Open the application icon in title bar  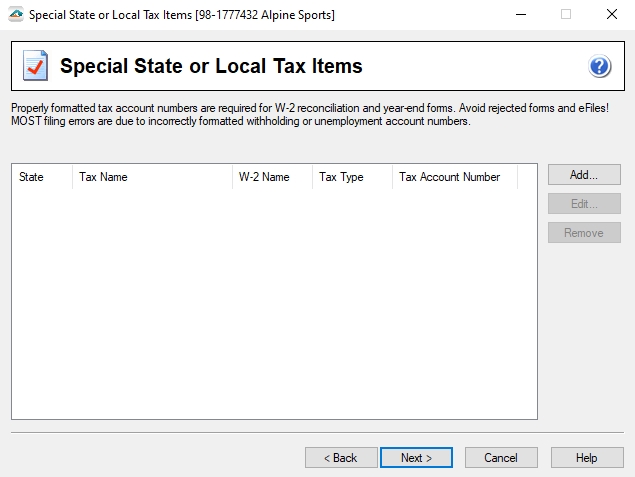(x=14, y=15)
